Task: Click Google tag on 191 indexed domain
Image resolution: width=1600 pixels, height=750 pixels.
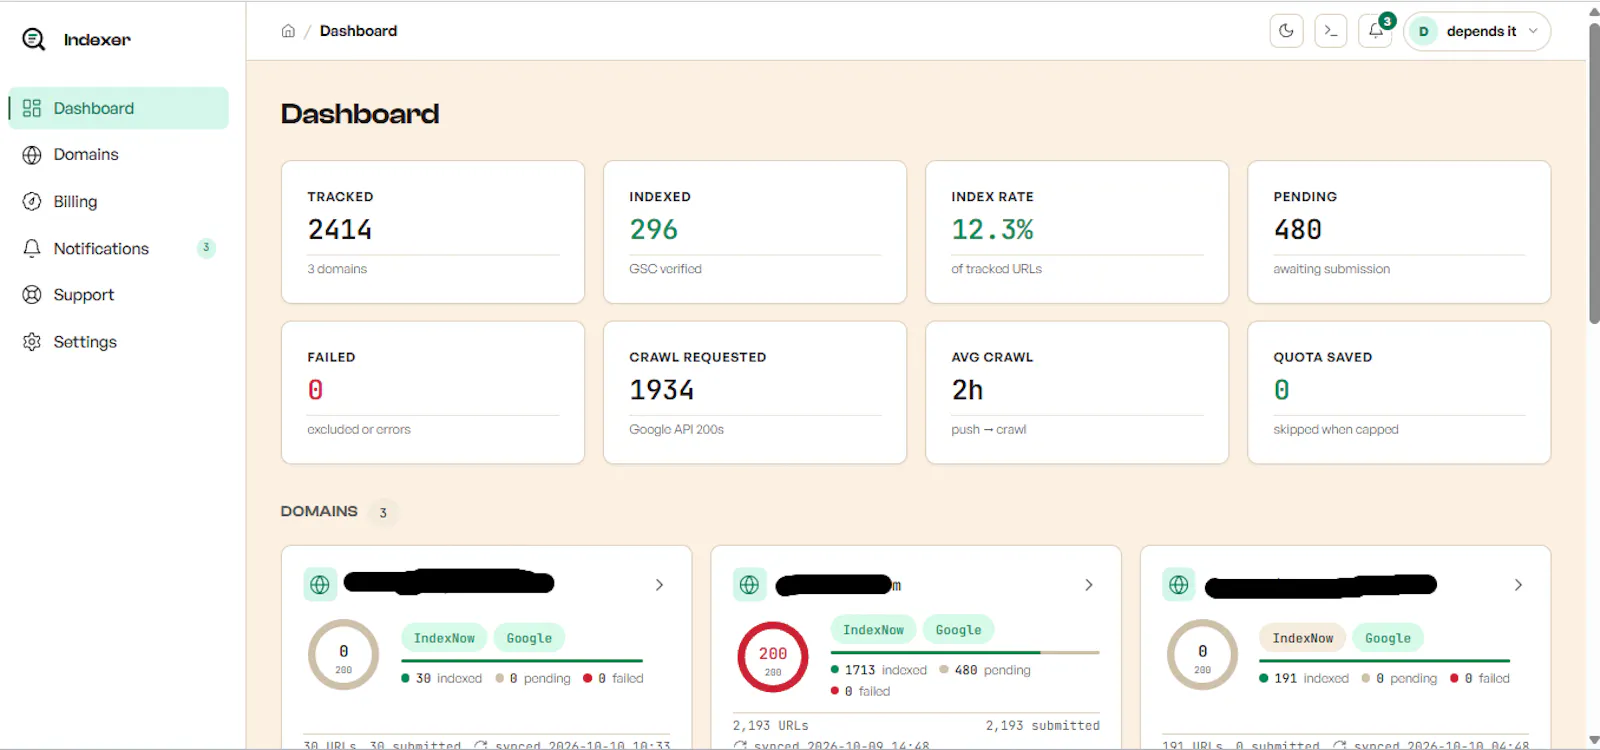Action: click(x=1388, y=638)
